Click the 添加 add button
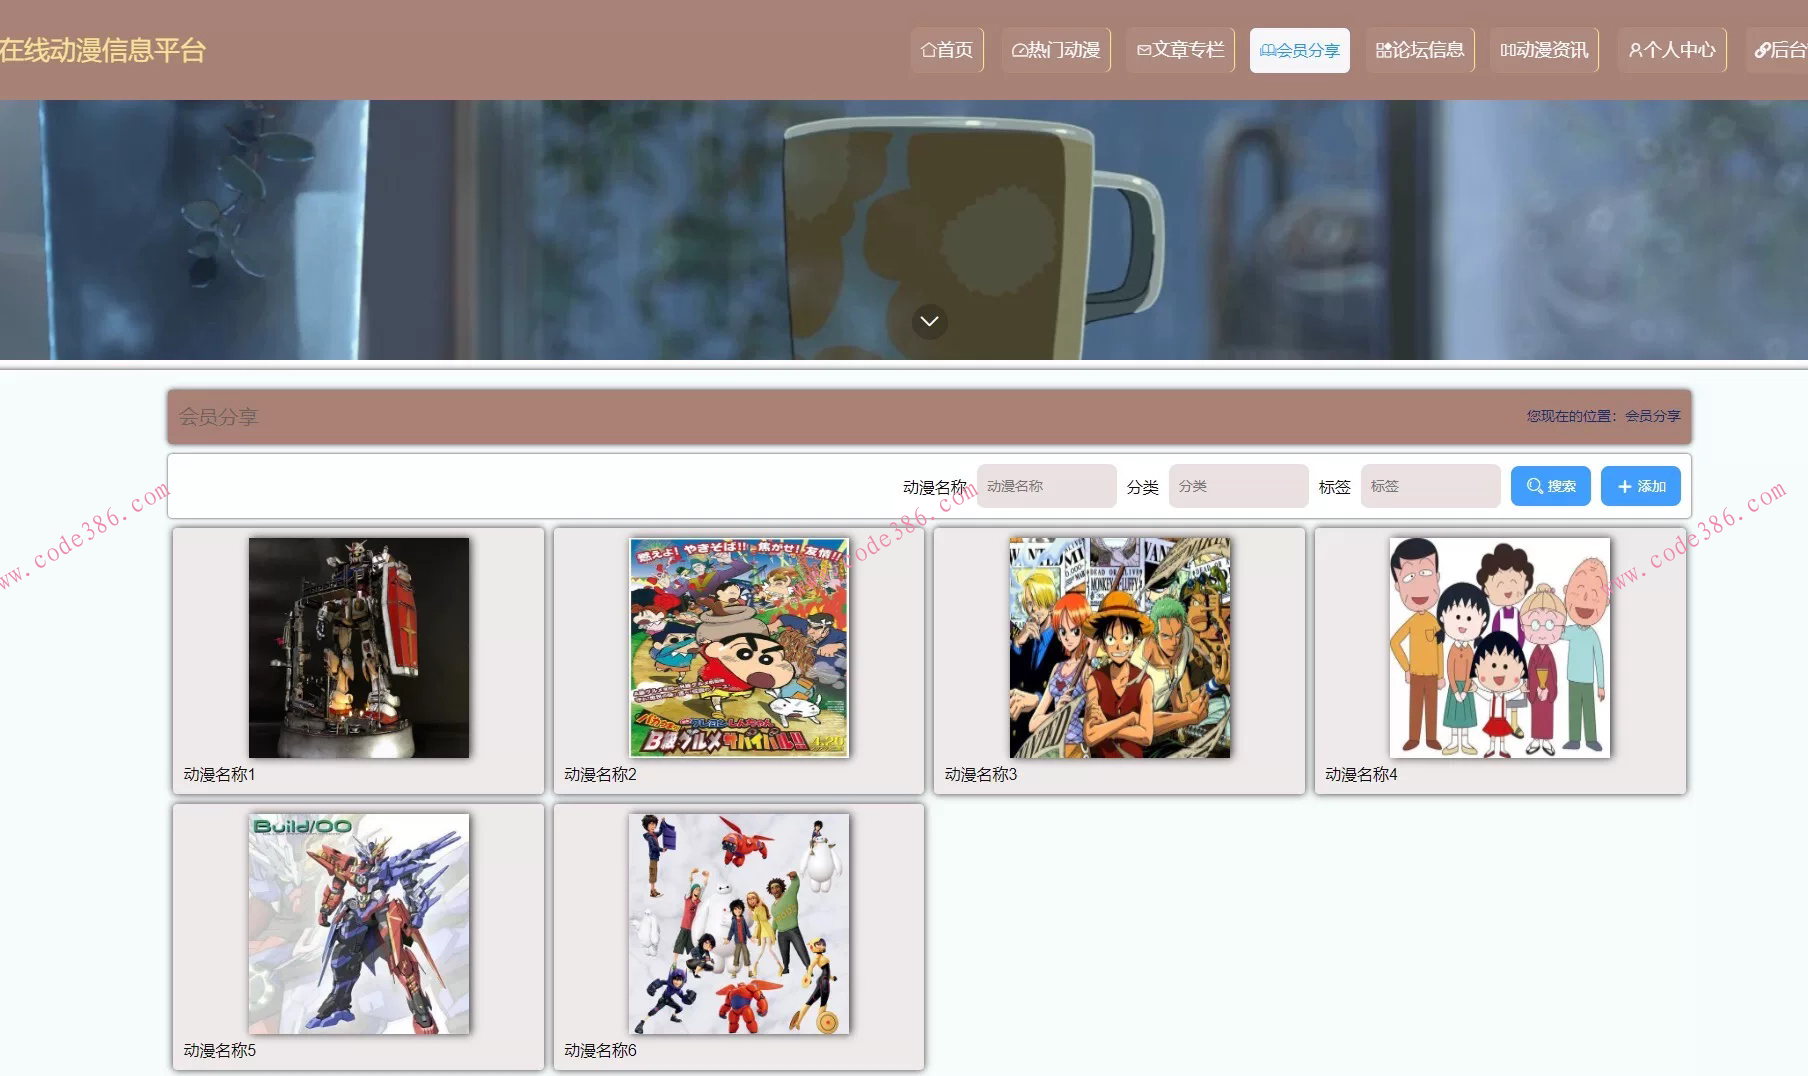 1640,486
